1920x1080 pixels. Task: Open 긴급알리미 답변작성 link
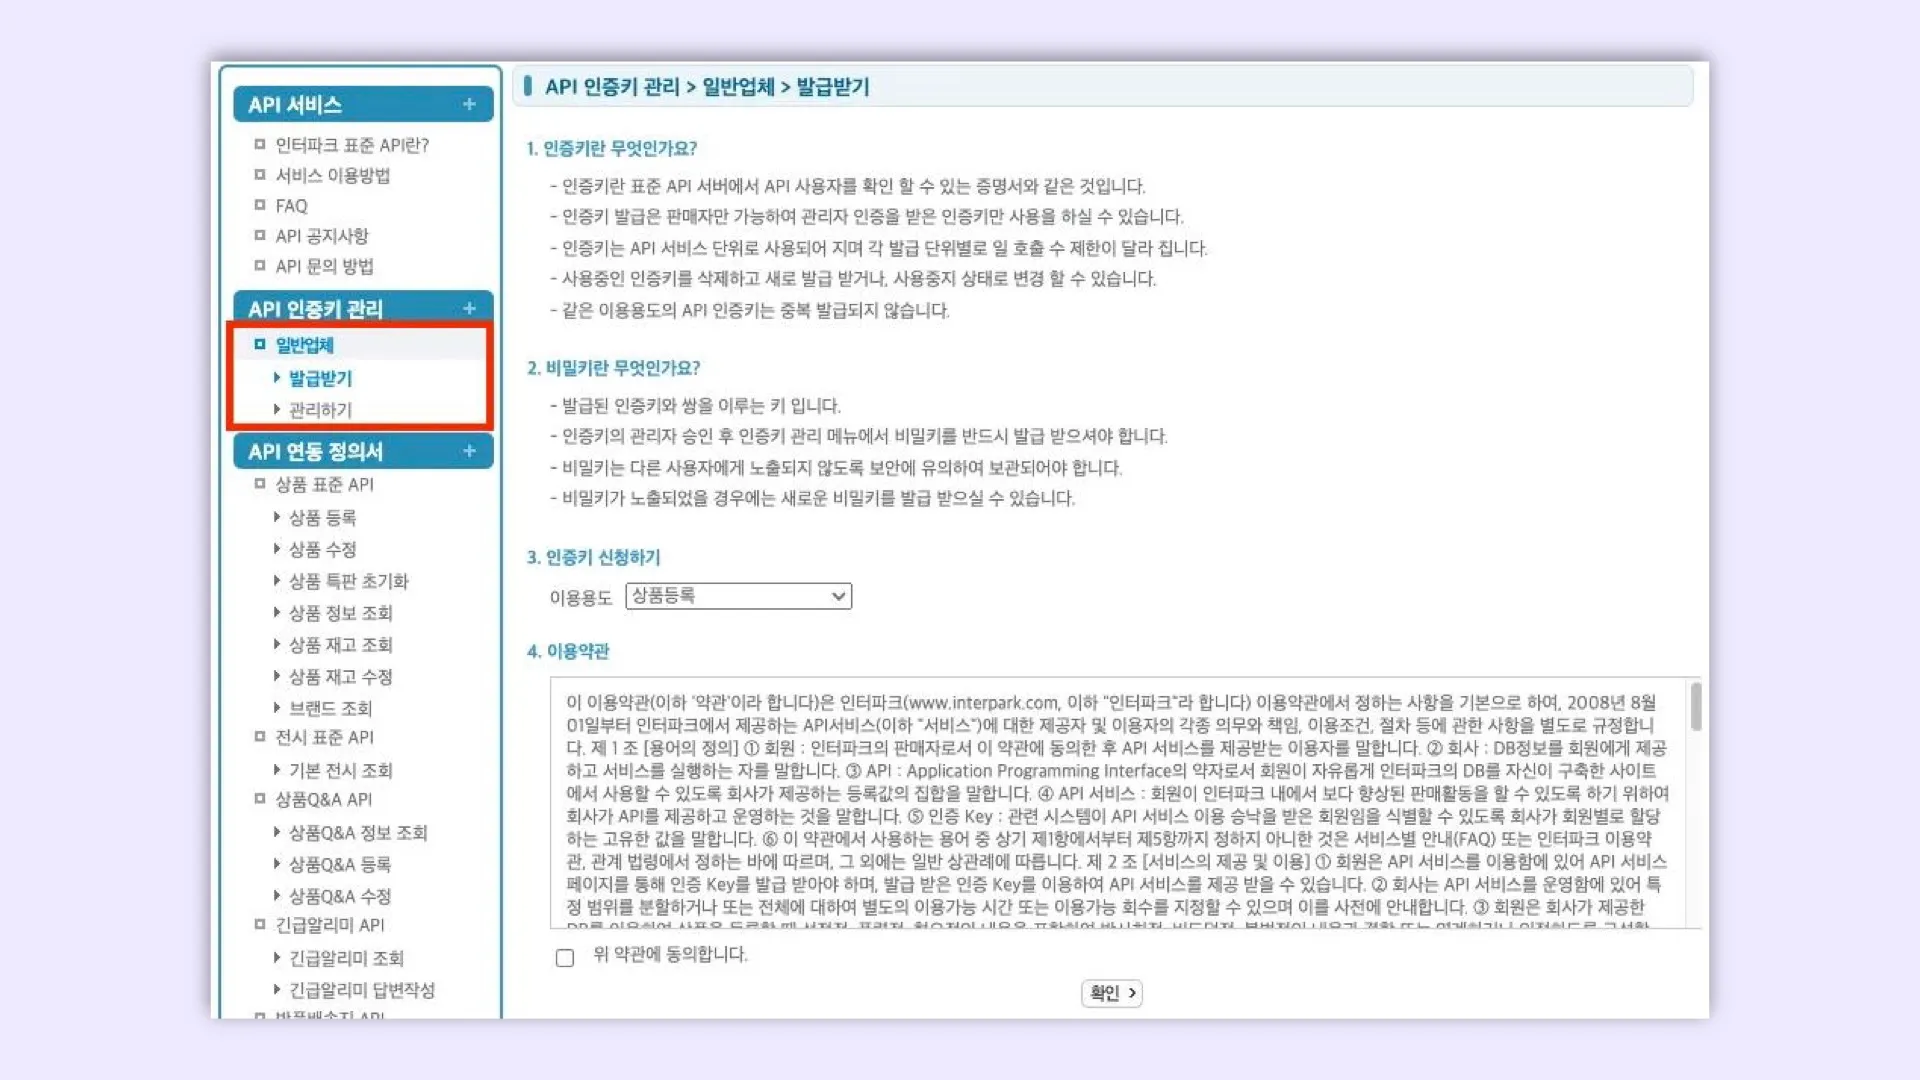tap(361, 990)
